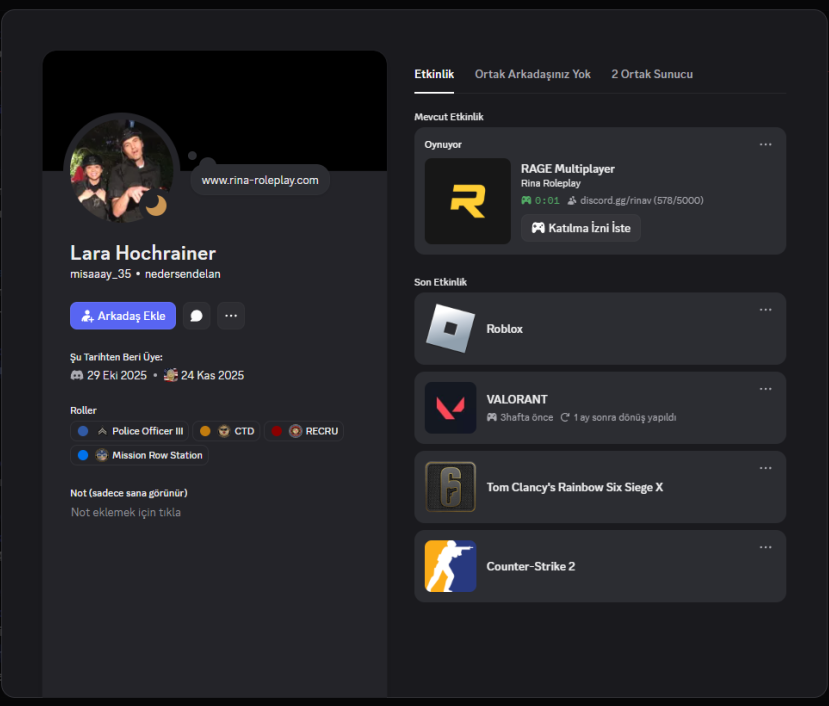Viewport: 829px width, 706px height.
Task: Click the orange CTD role color dot
Action: (205, 431)
